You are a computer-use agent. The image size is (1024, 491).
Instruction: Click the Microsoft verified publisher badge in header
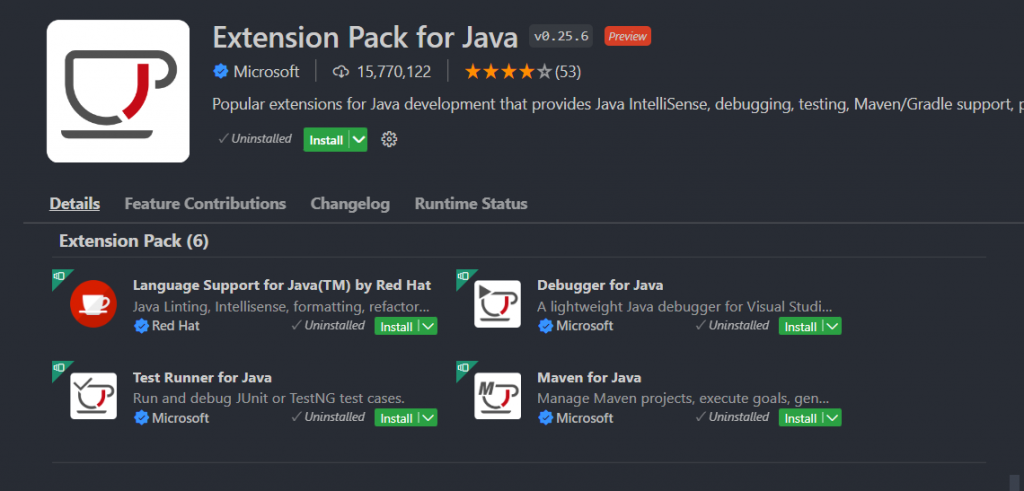click(221, 72)
